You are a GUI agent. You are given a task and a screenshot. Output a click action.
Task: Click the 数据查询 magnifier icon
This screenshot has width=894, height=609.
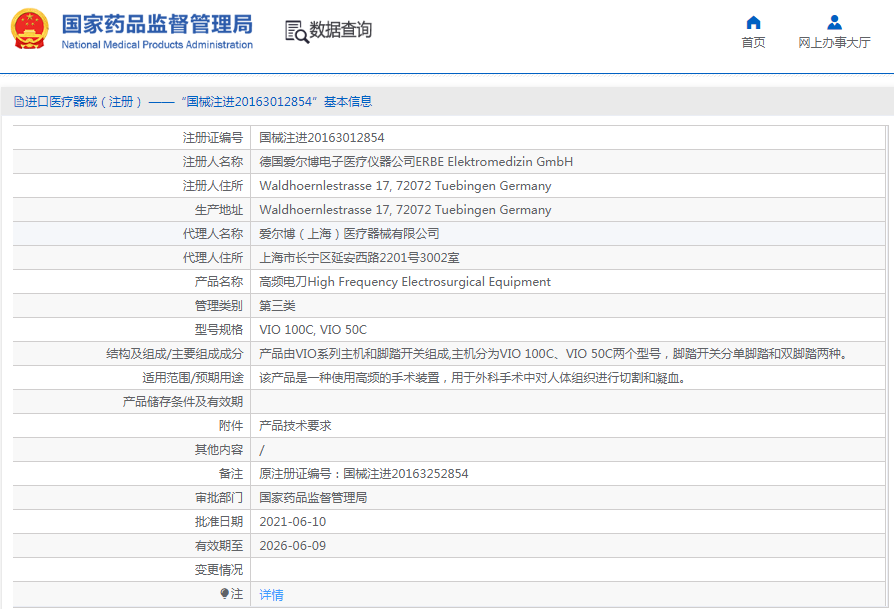[x=297, y=31]
